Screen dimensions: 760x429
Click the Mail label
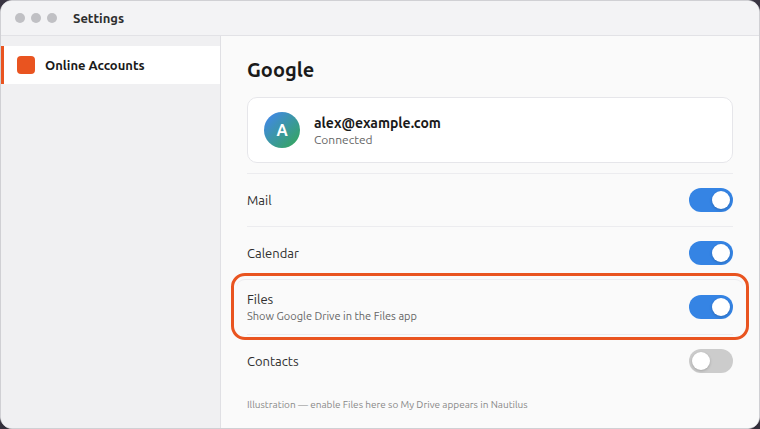pos(259,201)
